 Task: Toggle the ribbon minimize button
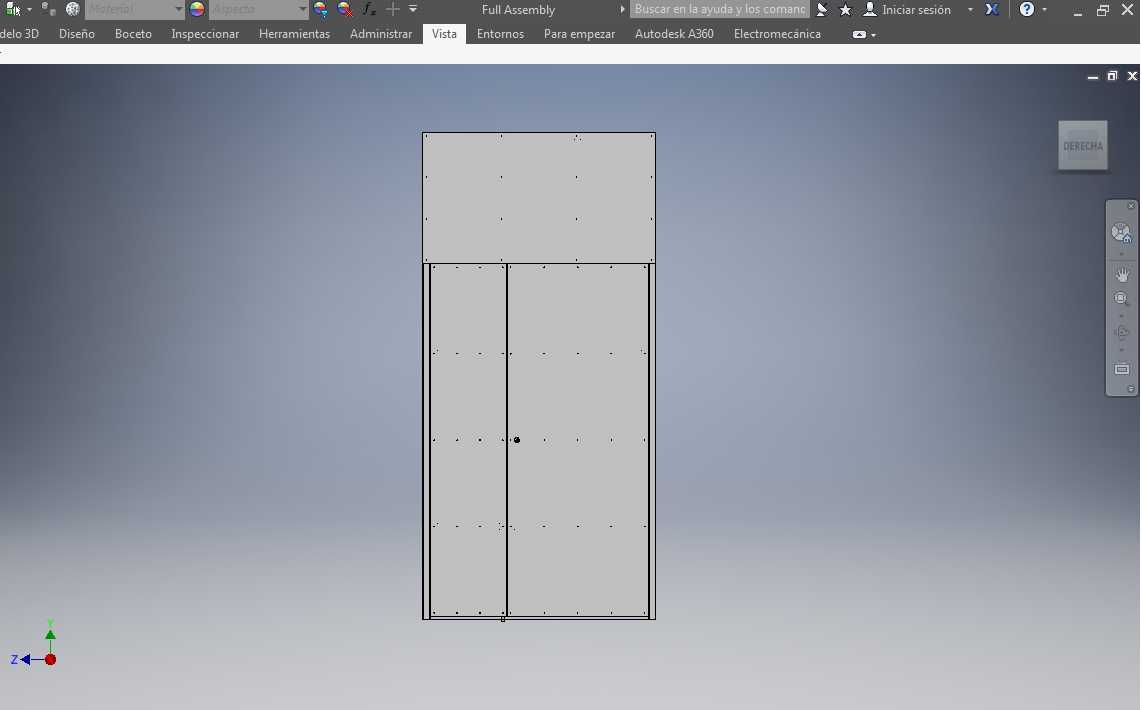pos(859,34)
